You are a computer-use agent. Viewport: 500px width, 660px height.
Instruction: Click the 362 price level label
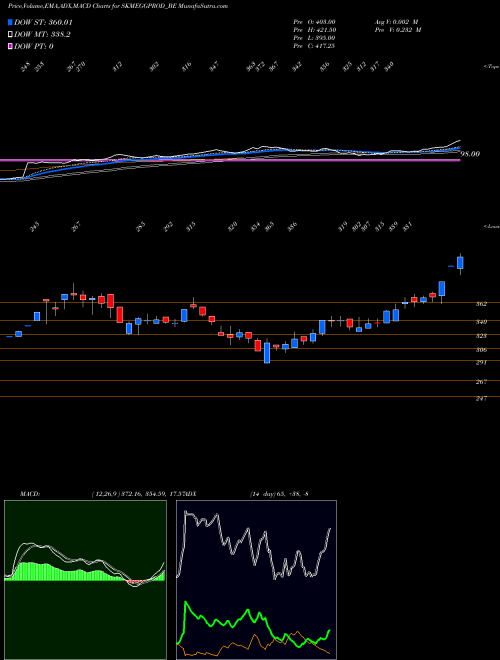482,304
